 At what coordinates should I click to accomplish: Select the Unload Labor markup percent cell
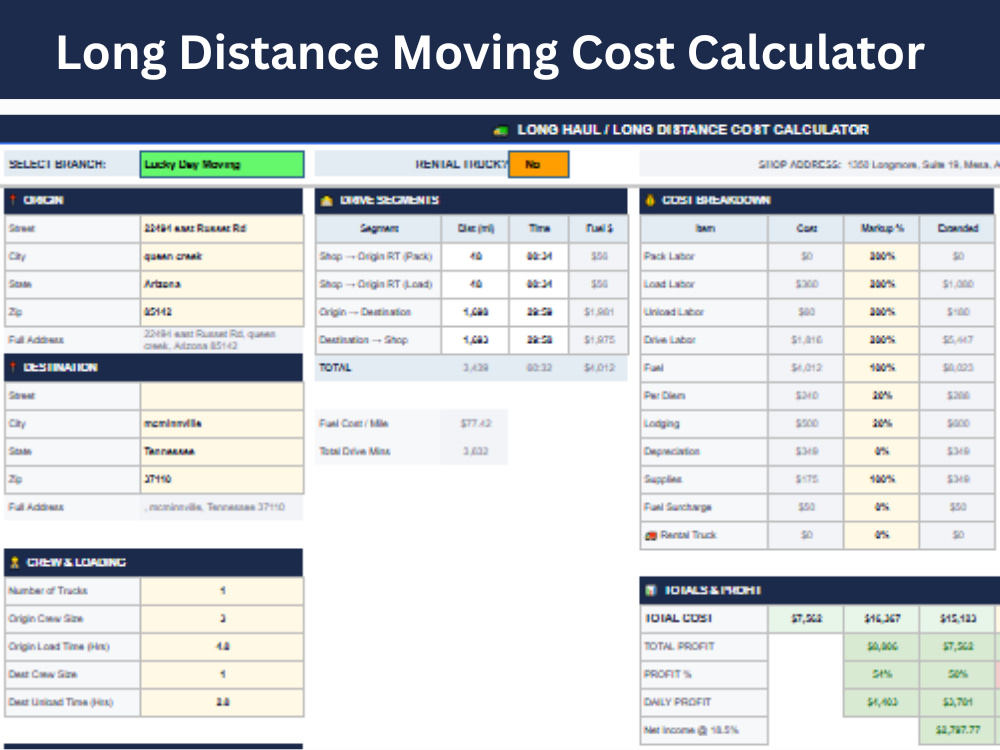click(x=881, y=312)
